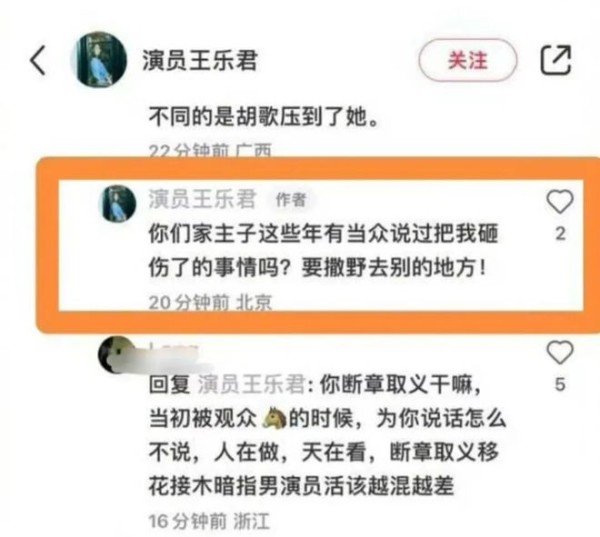Screen dimensions: 600x537
Task: Tap the header username 演员王乐君
Action: click(x=199, y=60)
